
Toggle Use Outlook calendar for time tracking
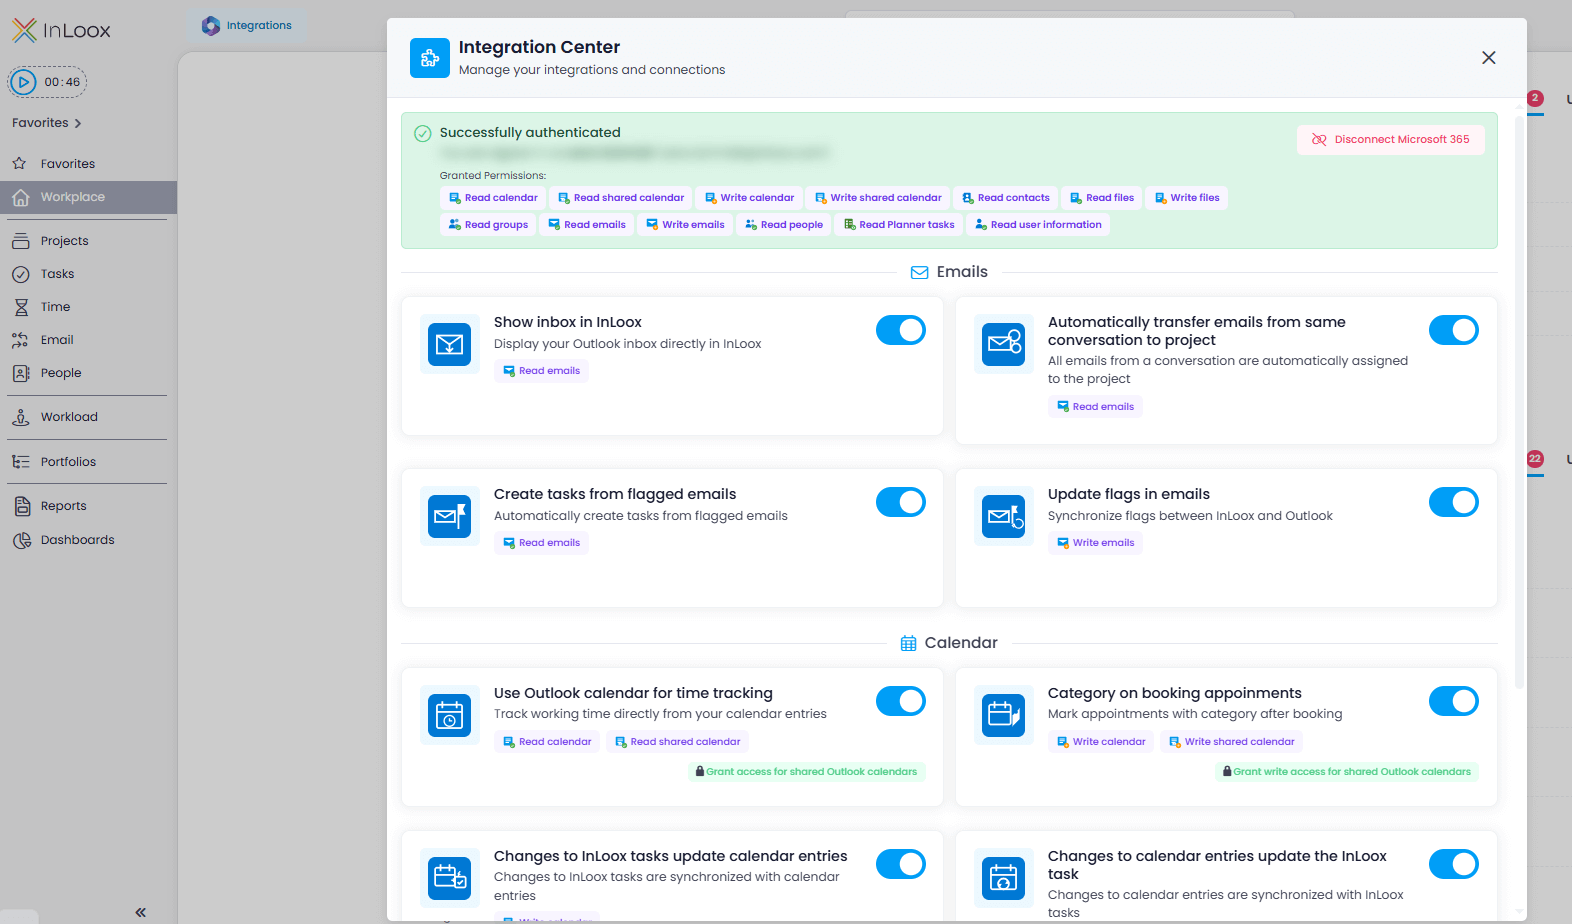click(x=901, y=701)
